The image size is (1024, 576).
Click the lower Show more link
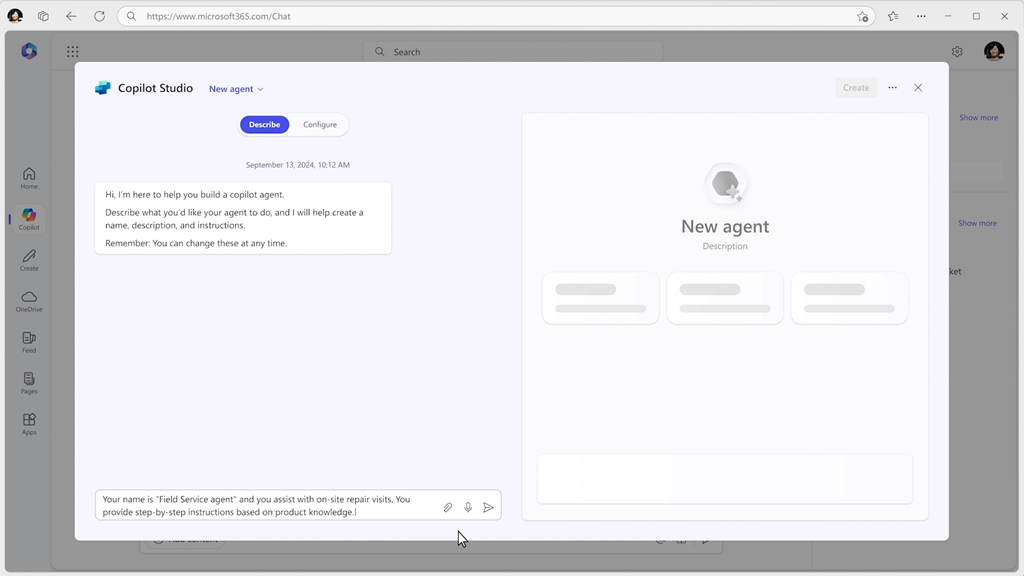(x=977, y=223)
